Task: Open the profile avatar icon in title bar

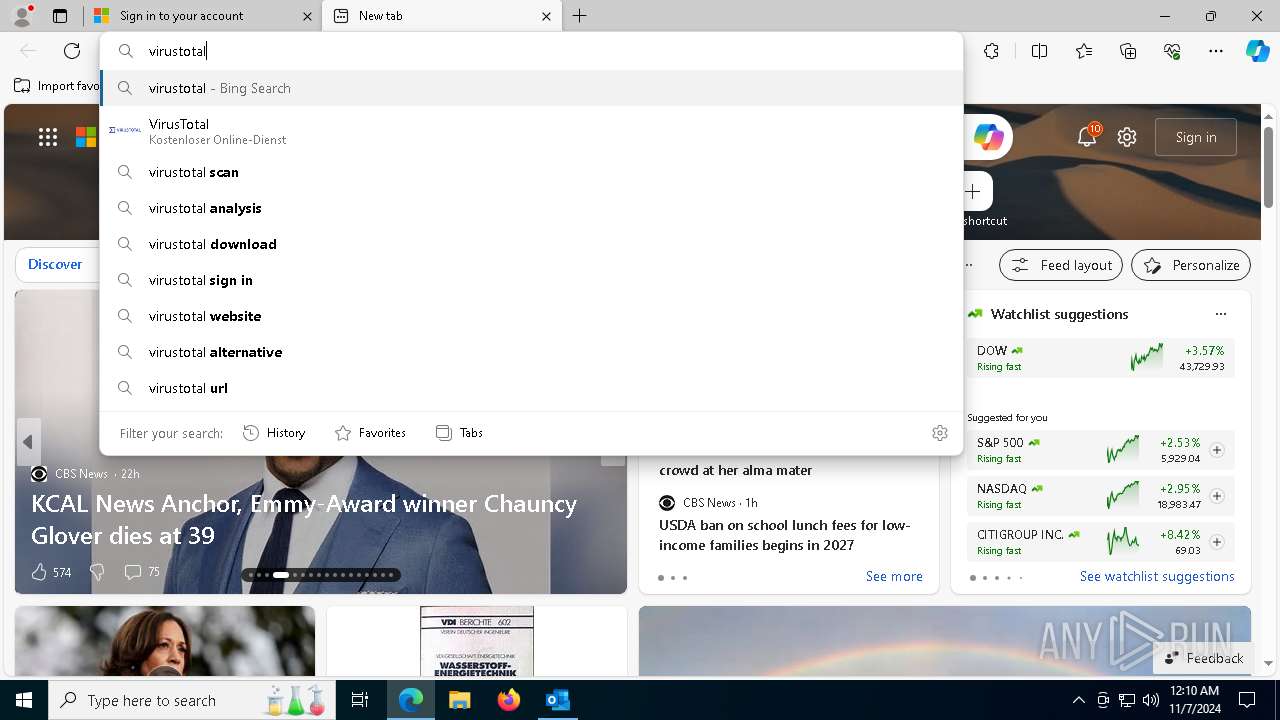Action: (x=21, y=16)
